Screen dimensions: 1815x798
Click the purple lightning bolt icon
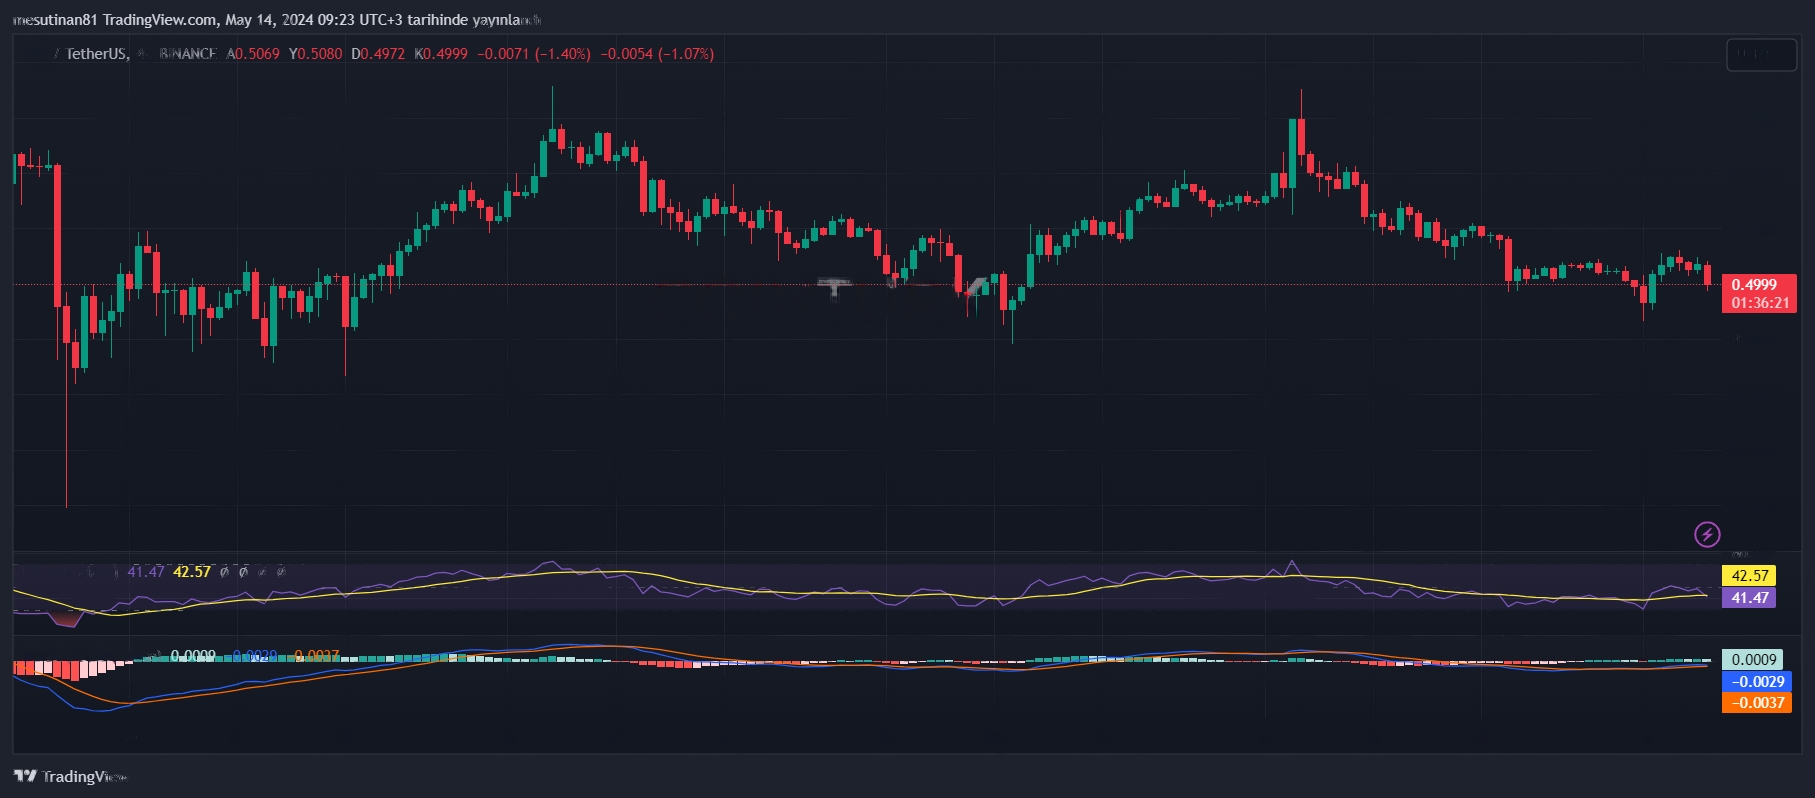click(x=1707, y=534)
